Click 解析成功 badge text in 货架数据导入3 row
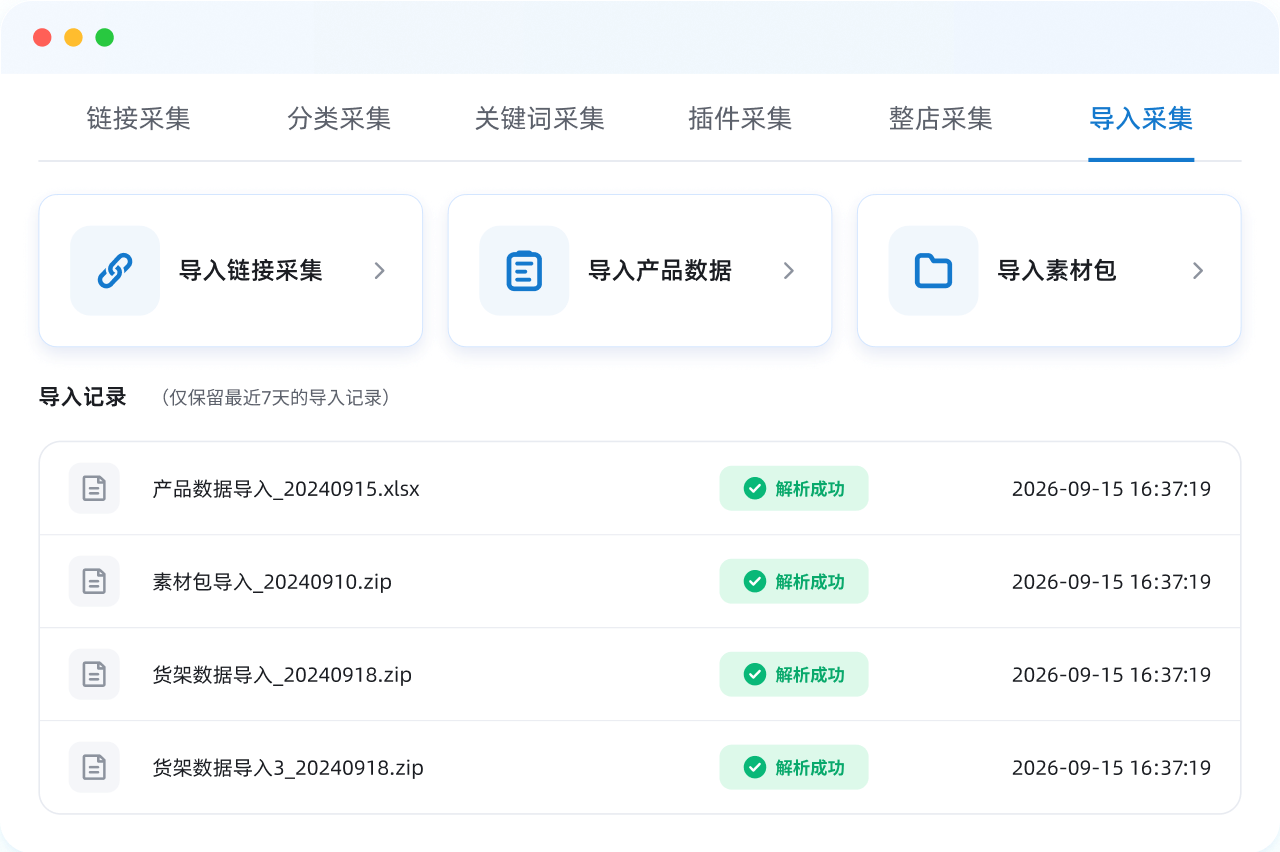The height and width of the screenshot is (852, 1280). (x=810, y=767)
